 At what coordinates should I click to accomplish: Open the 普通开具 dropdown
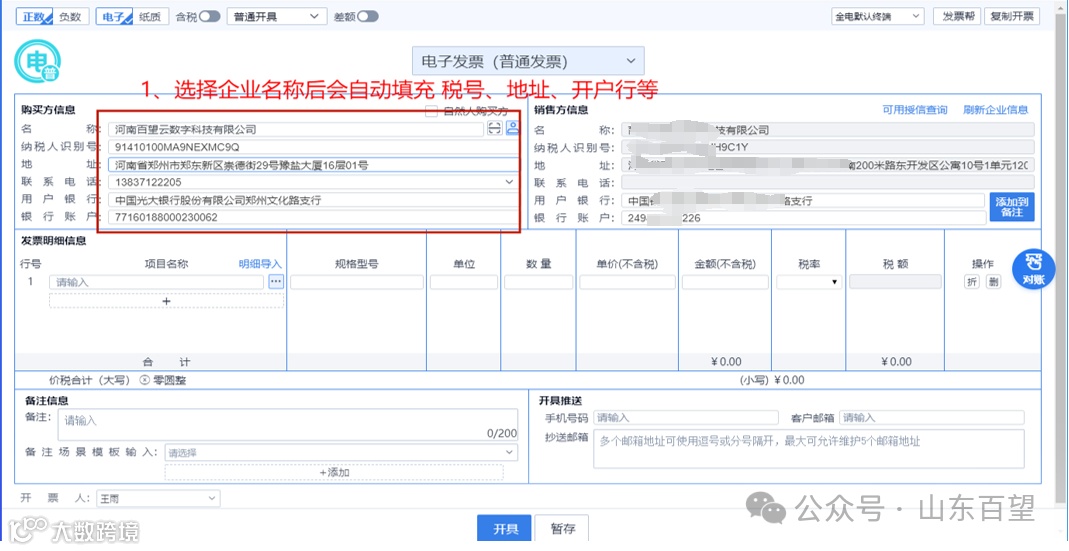[276, 16]
